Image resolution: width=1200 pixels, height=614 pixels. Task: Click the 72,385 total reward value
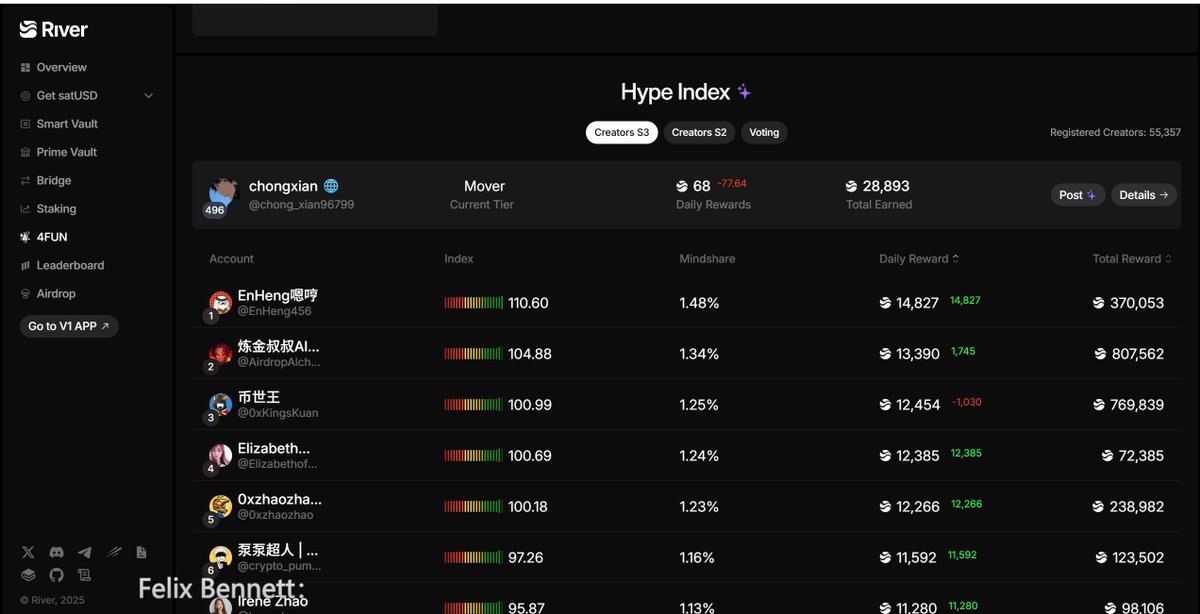(x=1141, y=456)
